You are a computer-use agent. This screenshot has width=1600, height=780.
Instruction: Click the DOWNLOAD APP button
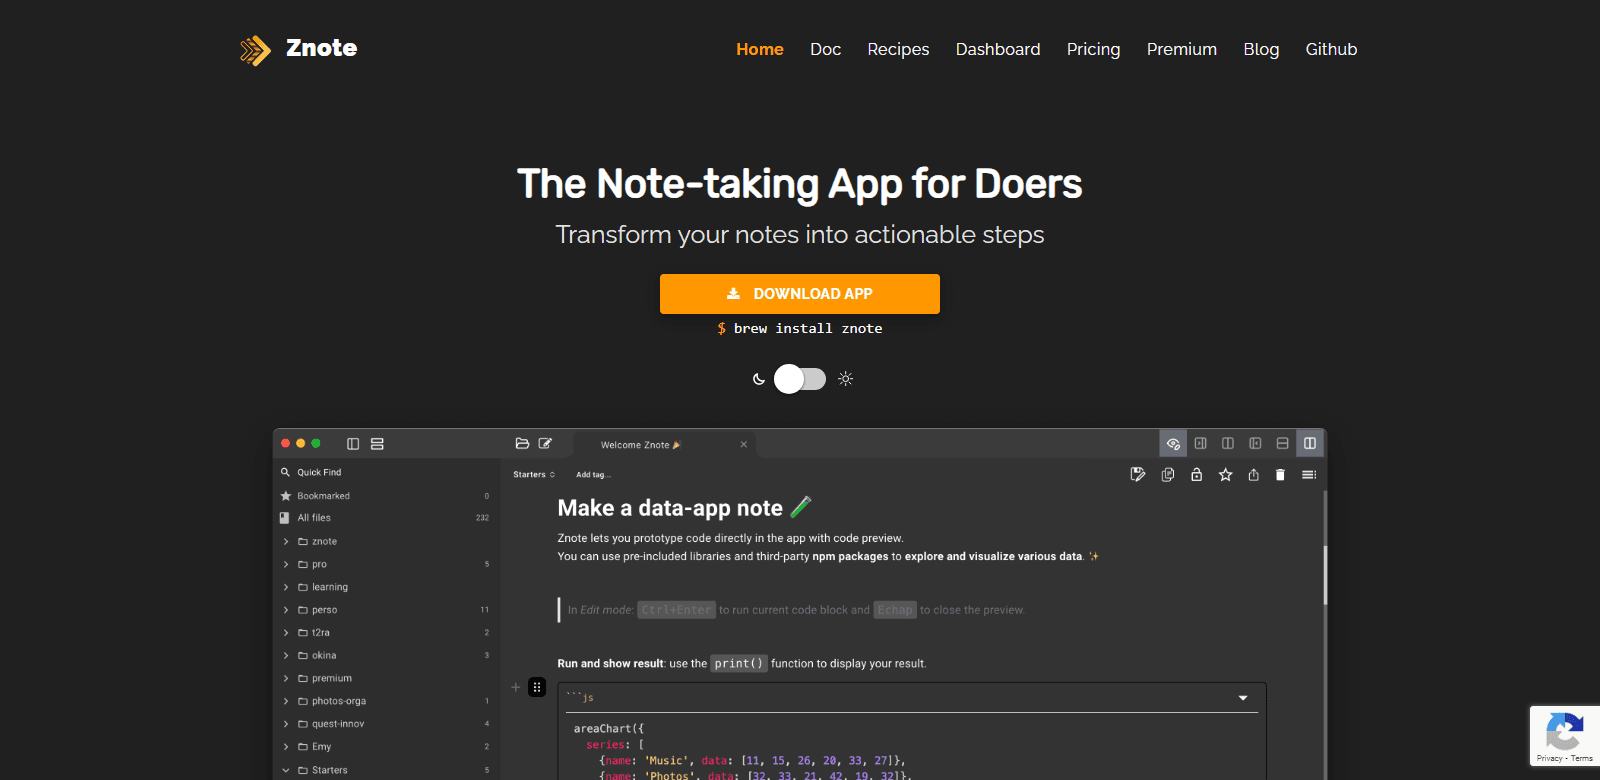[x=800, y=294]
